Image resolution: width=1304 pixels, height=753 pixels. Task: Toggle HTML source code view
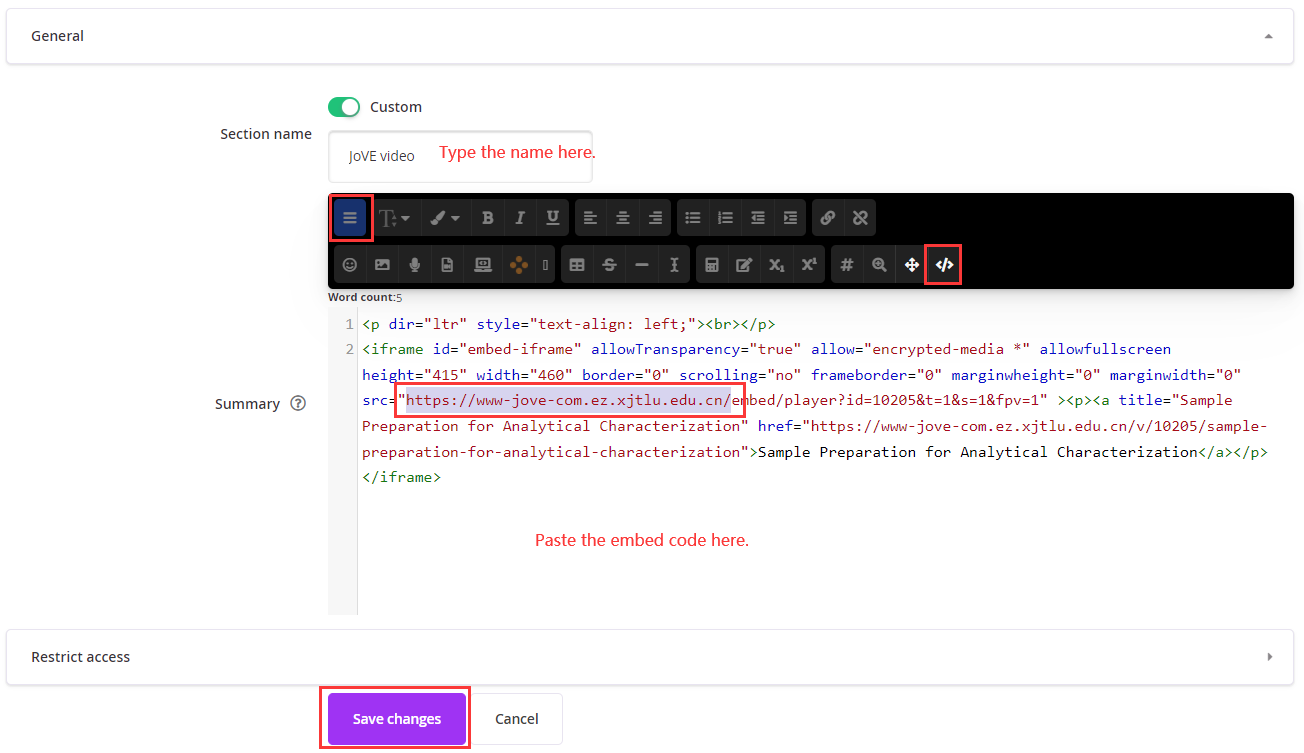point(944,265)
